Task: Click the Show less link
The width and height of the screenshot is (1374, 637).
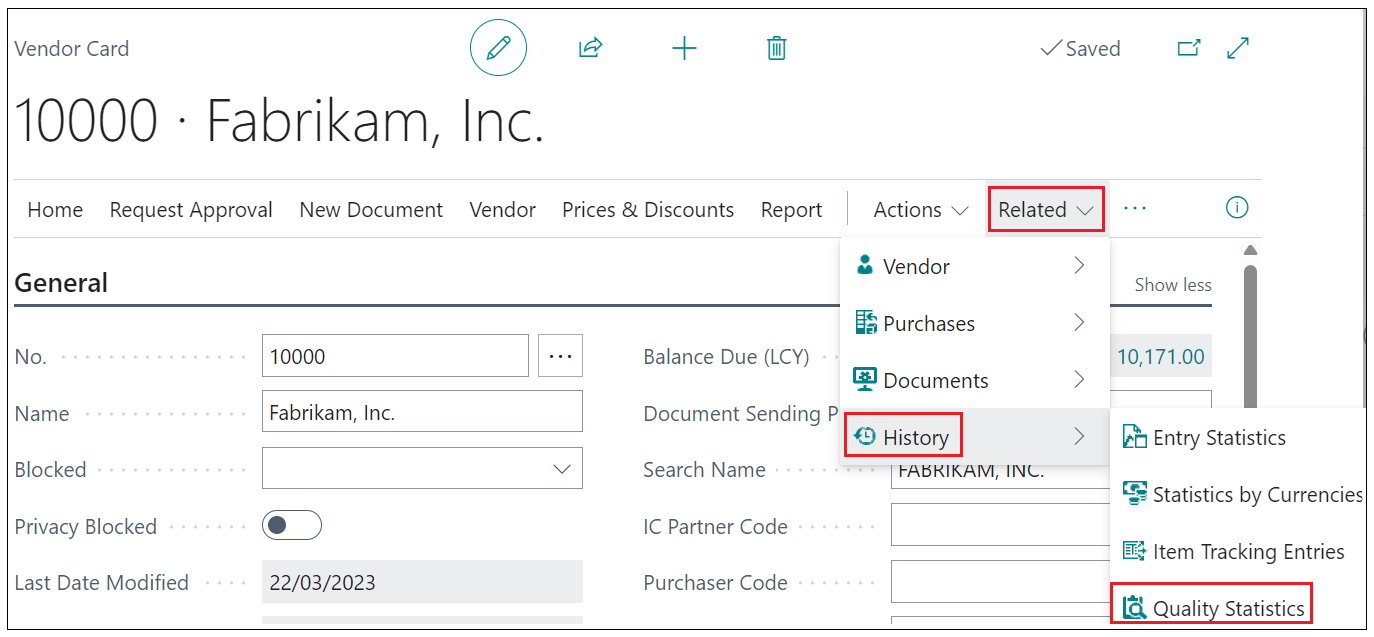Action: (1172, 285)
